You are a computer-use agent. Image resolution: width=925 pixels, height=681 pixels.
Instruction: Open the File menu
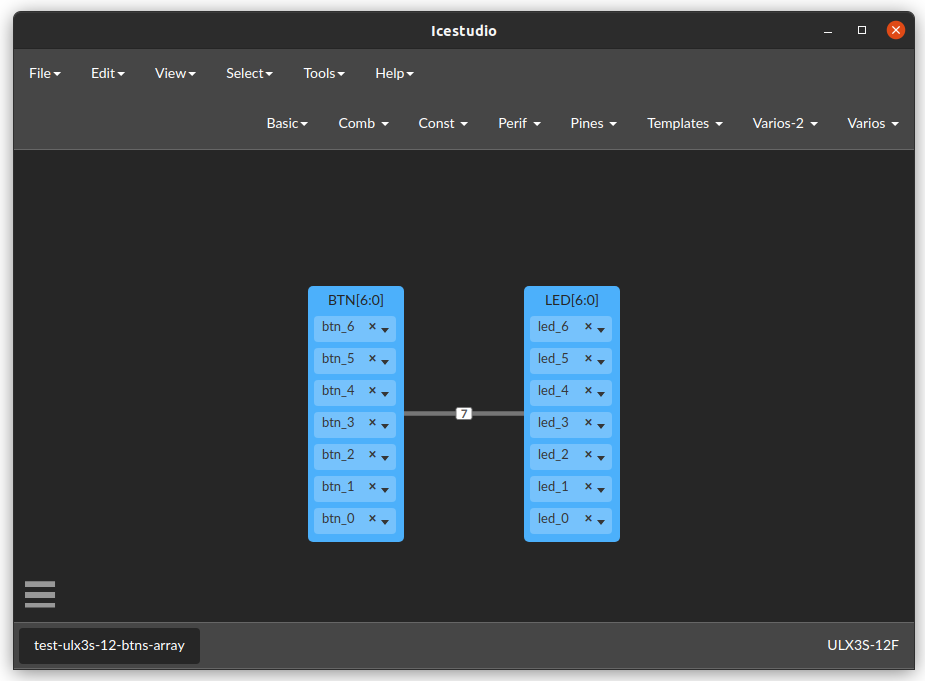click(x=44, y=73)
